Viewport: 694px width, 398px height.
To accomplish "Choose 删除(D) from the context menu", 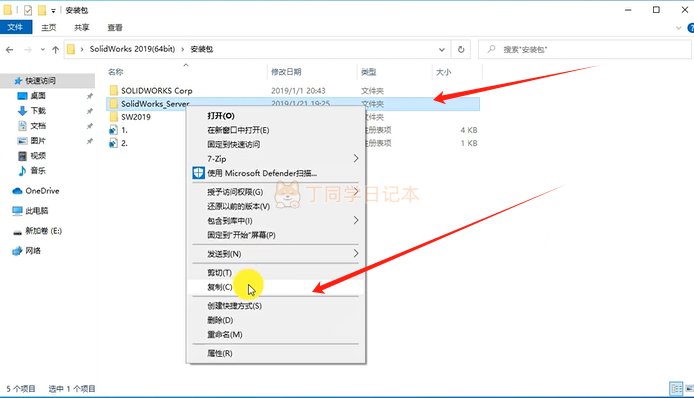I will point(276,320).
